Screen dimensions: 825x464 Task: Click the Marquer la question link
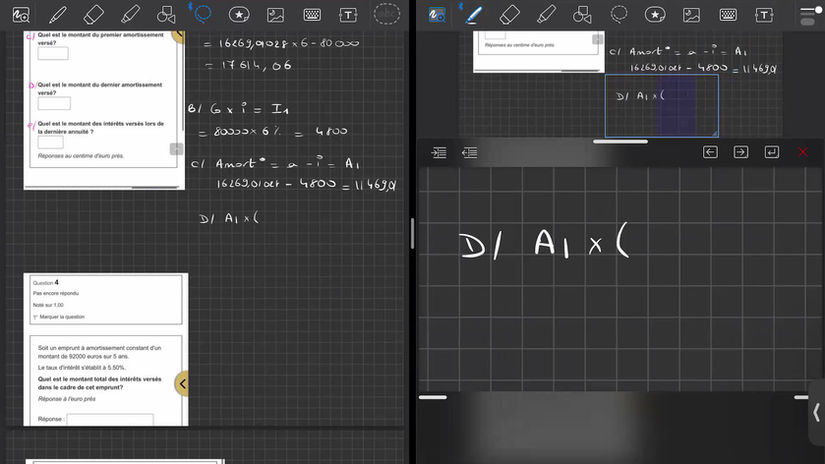point(62,317)
